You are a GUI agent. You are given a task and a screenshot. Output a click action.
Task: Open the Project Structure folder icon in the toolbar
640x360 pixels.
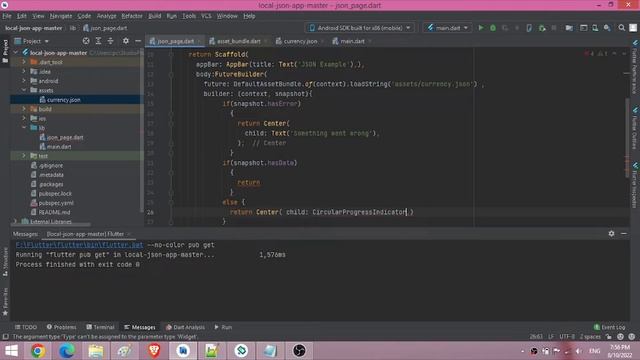click(x=569, y=28)
